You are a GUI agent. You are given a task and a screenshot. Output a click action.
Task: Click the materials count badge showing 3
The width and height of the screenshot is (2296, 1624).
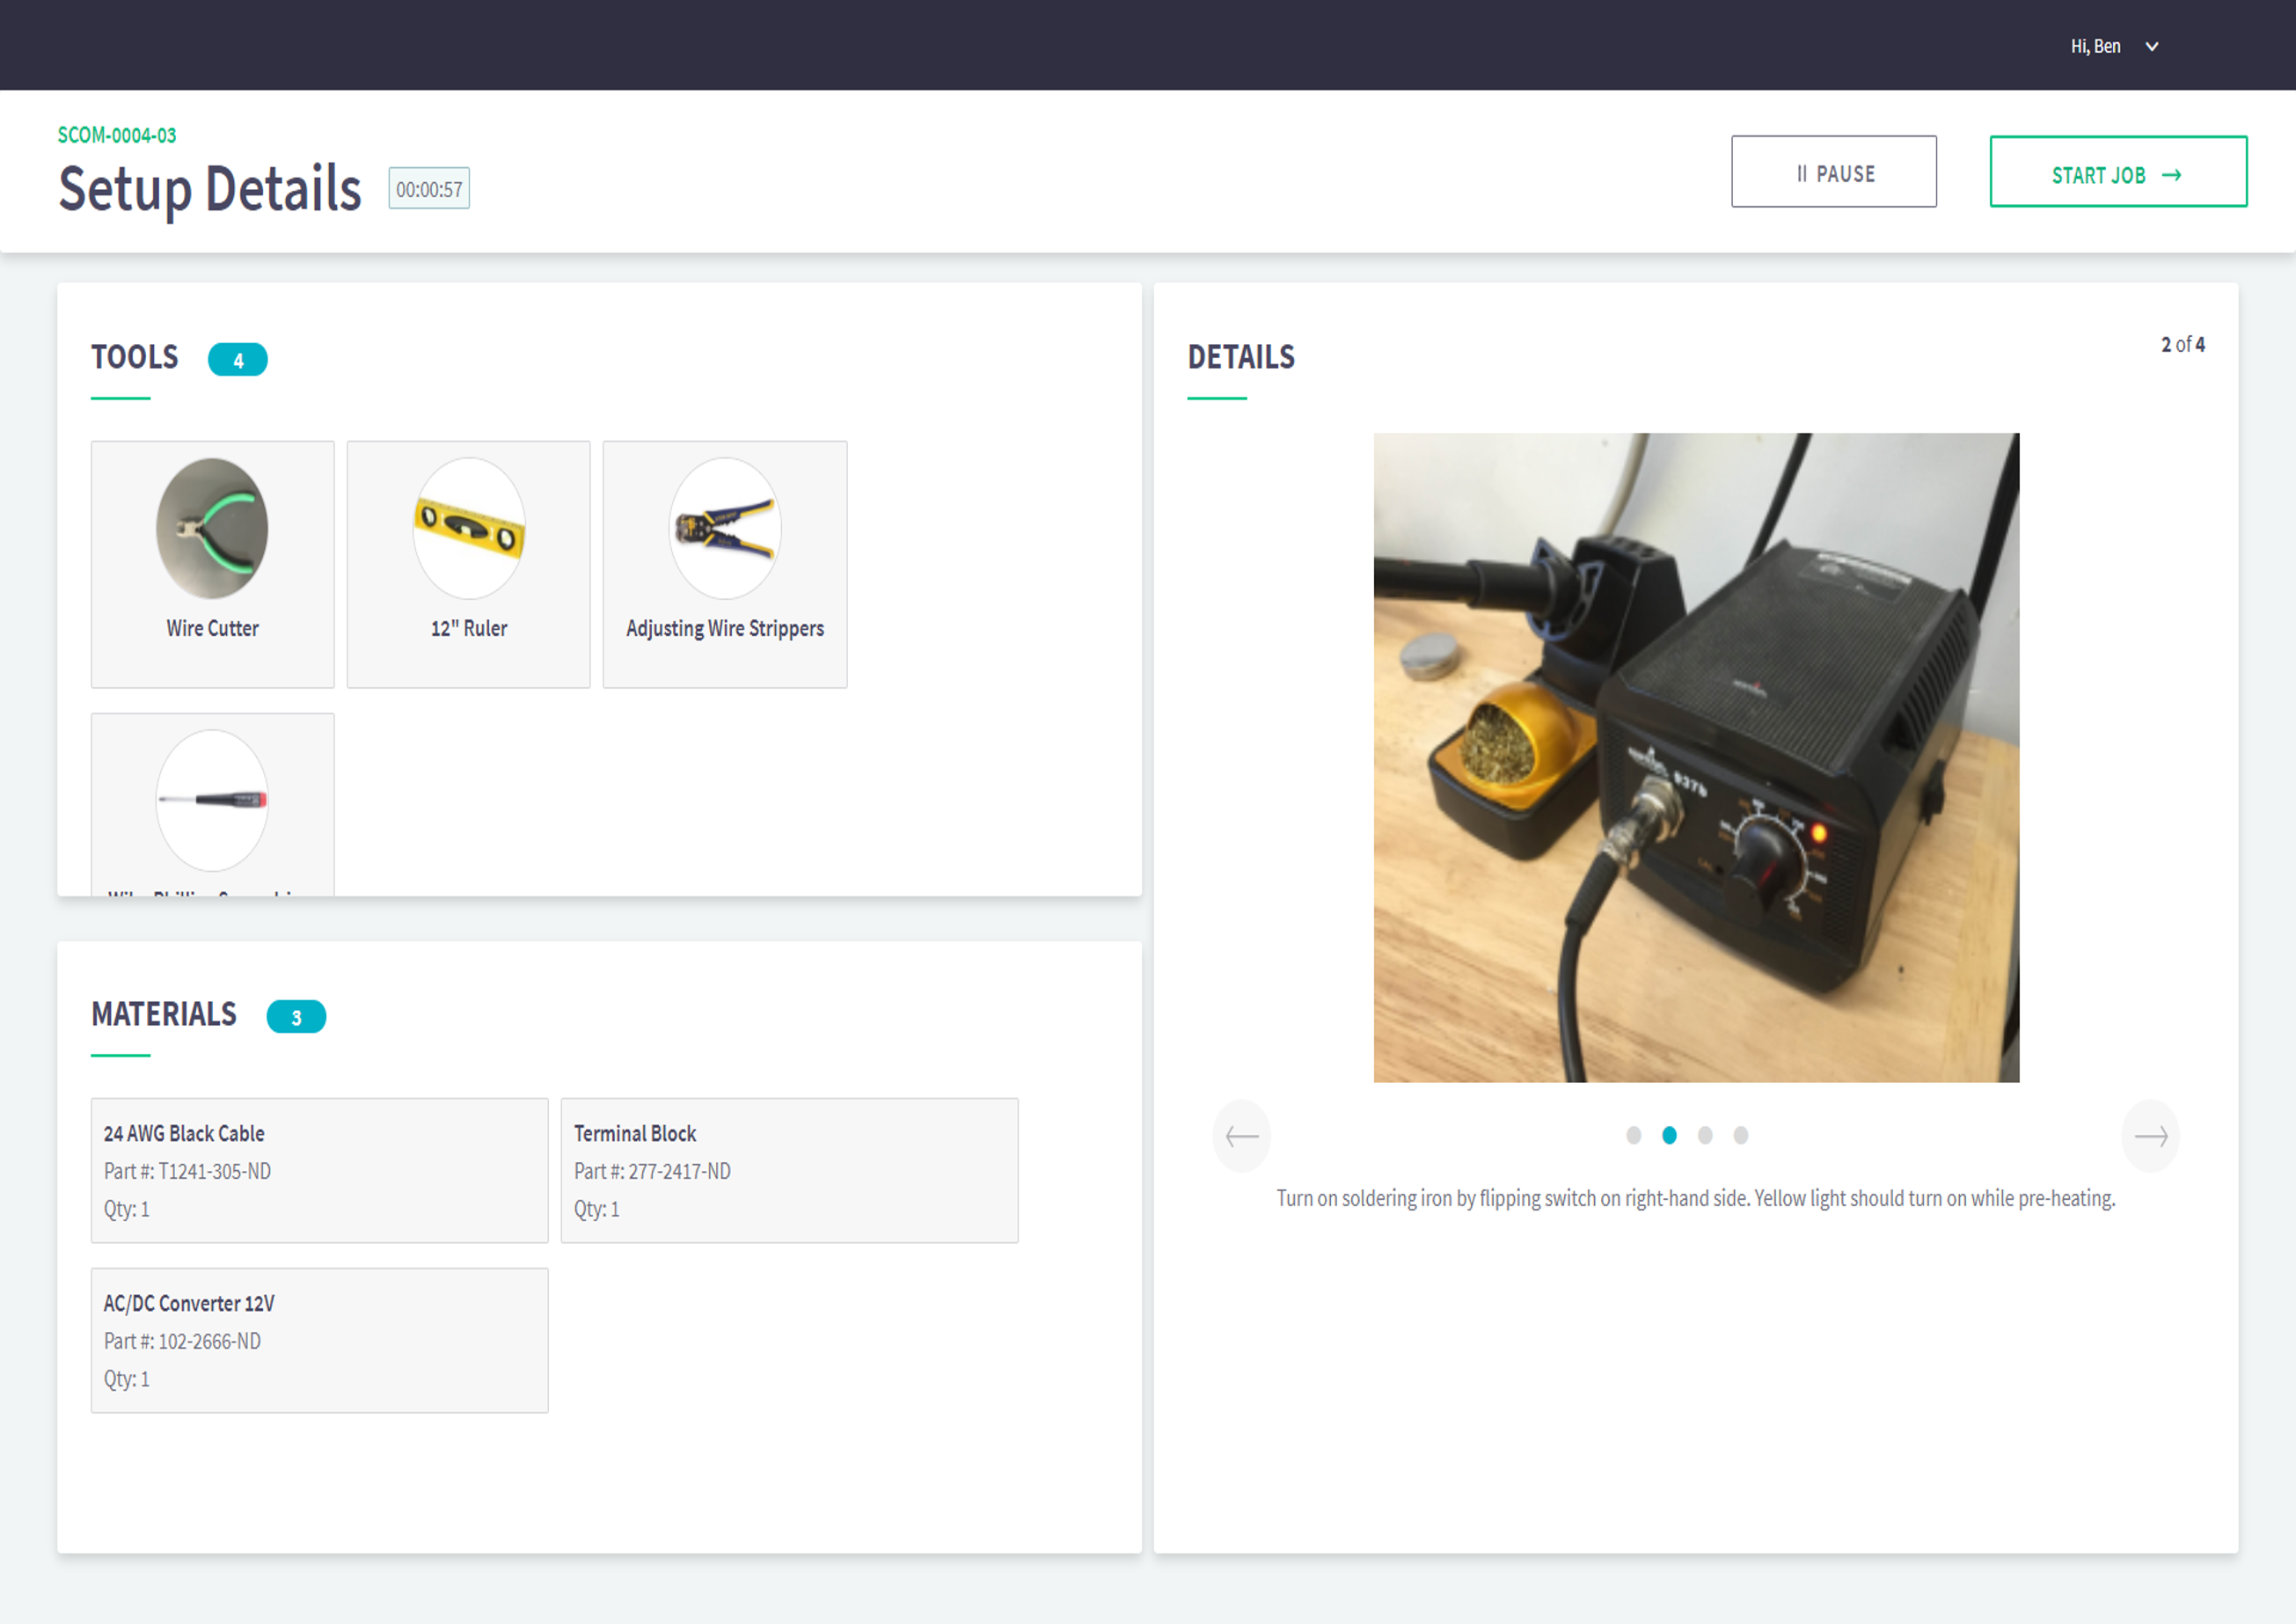click(x=296, y=1017)
